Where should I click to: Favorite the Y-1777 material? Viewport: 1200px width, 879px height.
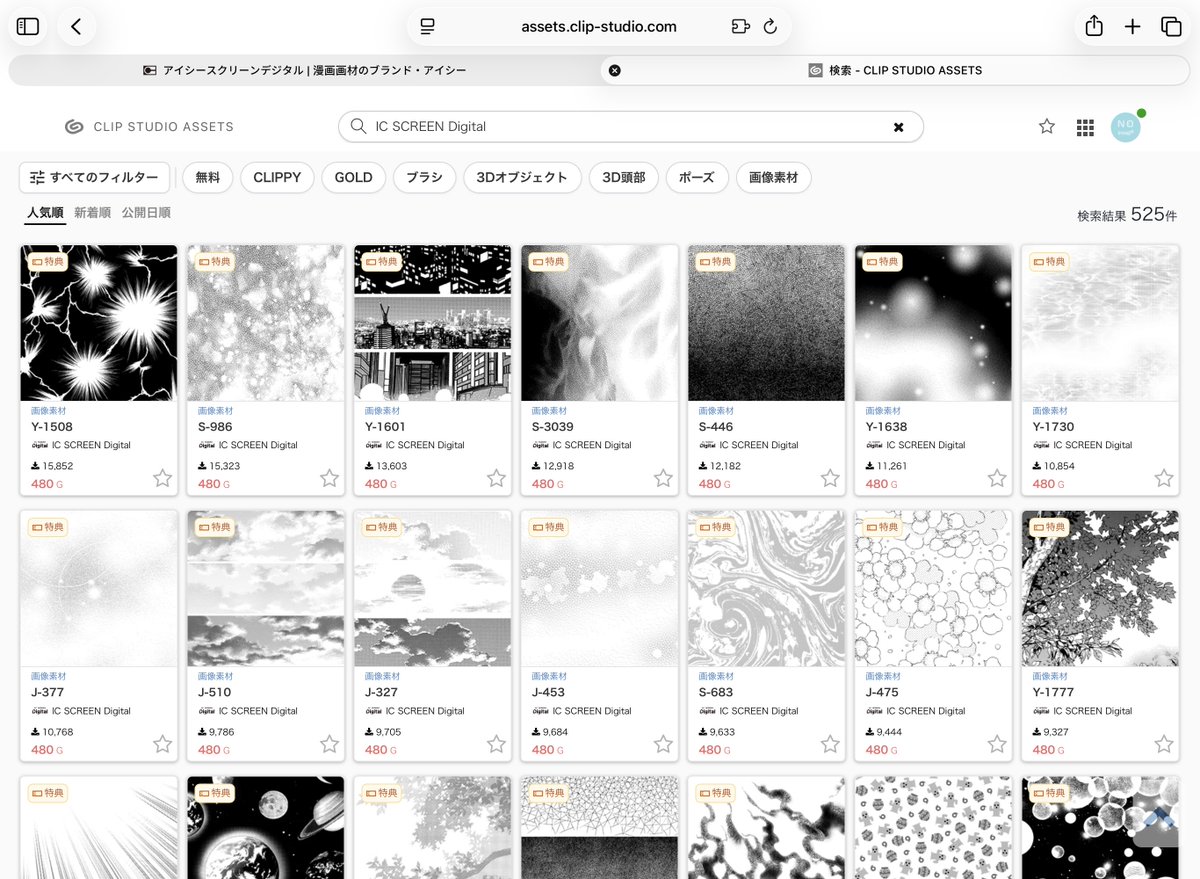[1165, 744]
